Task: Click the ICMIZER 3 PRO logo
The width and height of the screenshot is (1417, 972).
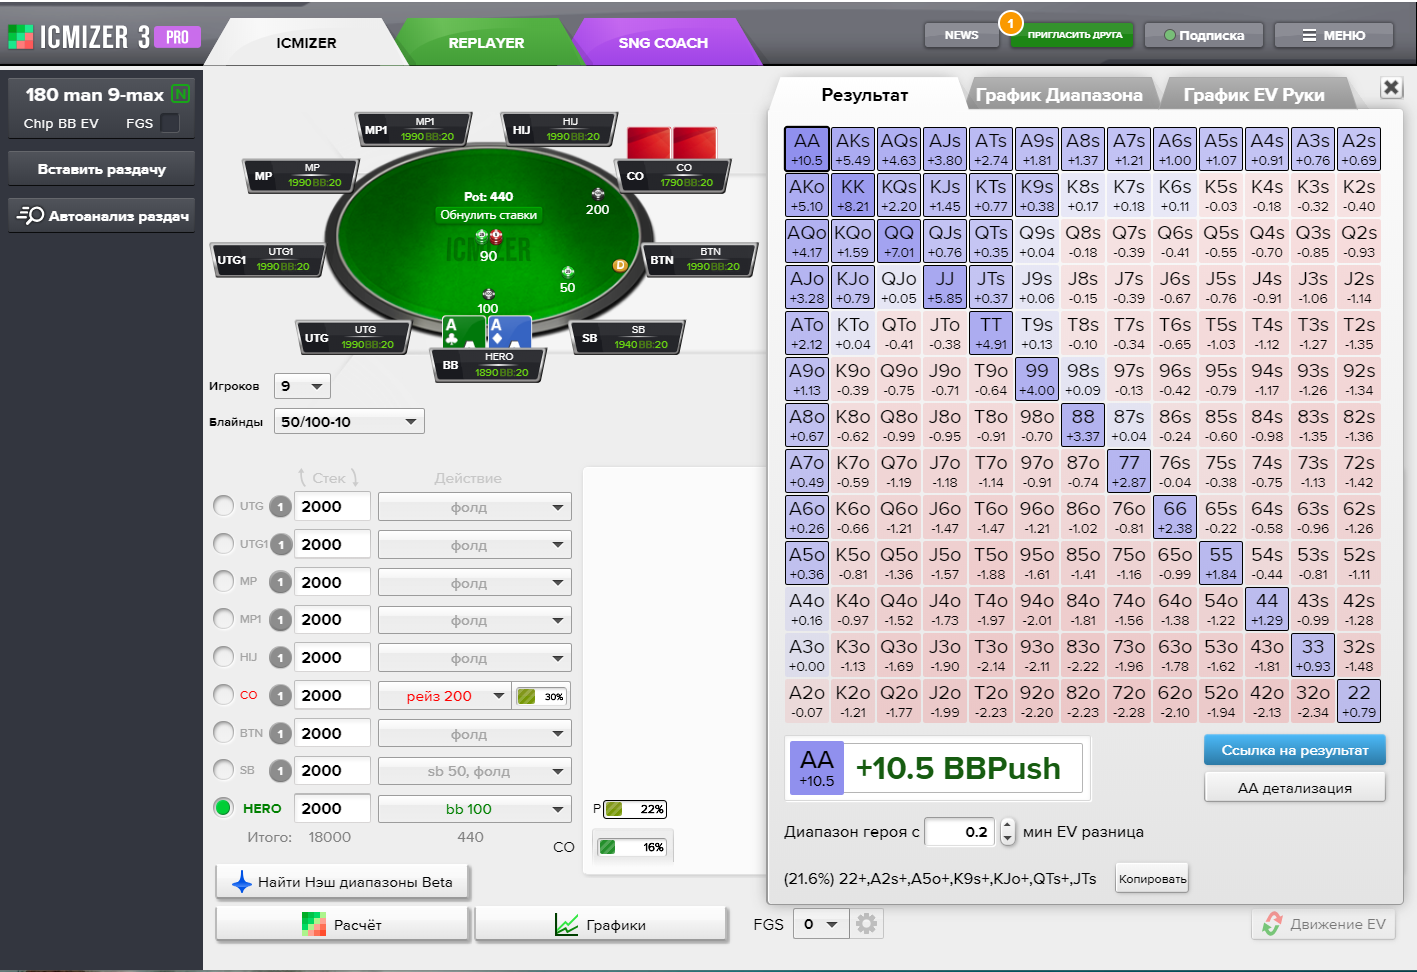Action: tap(105, 37)
